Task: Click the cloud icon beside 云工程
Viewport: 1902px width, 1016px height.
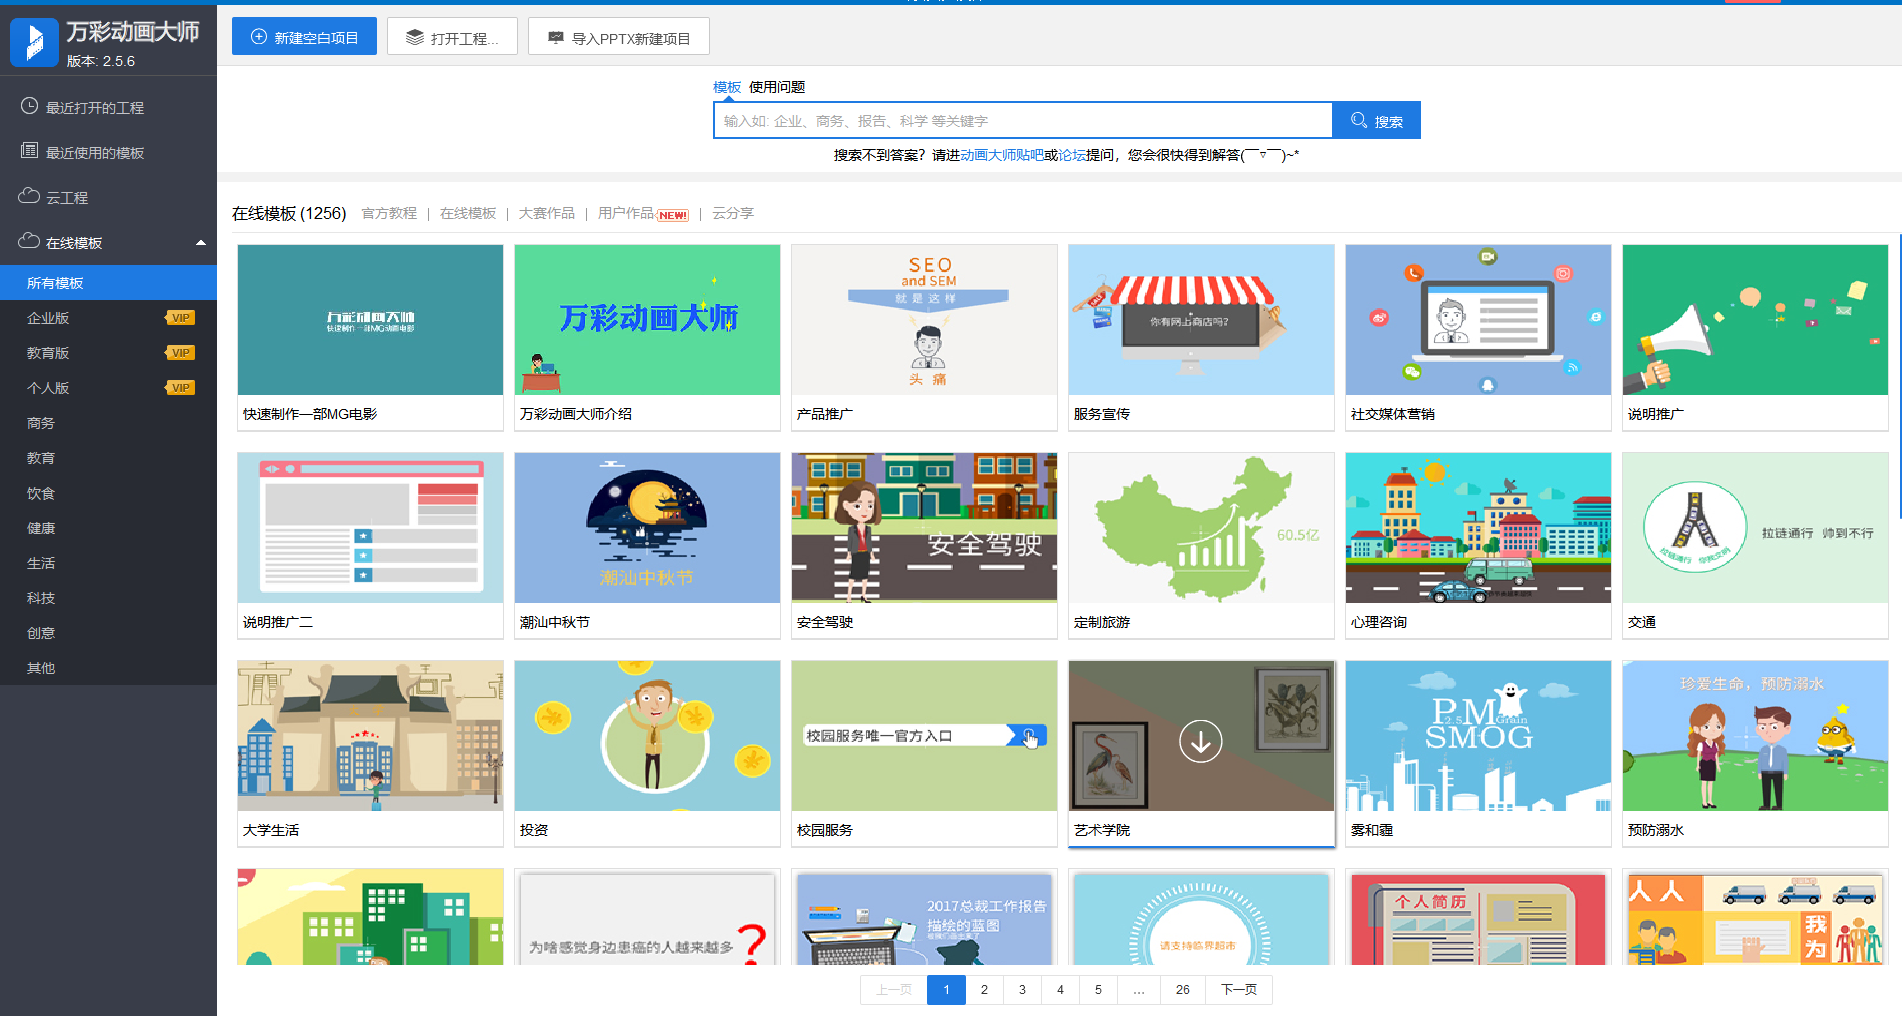Action: [x=30, y=196]
